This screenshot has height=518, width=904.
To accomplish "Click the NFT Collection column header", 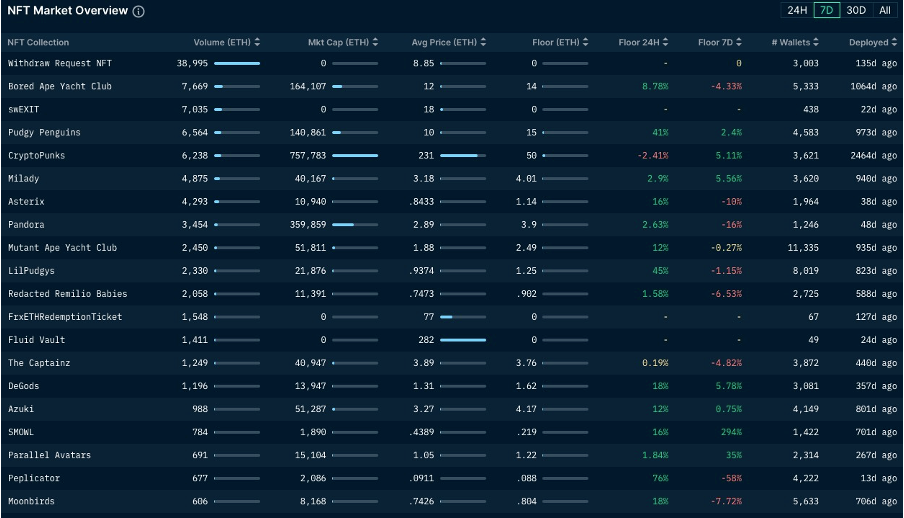I will [38, 42].
